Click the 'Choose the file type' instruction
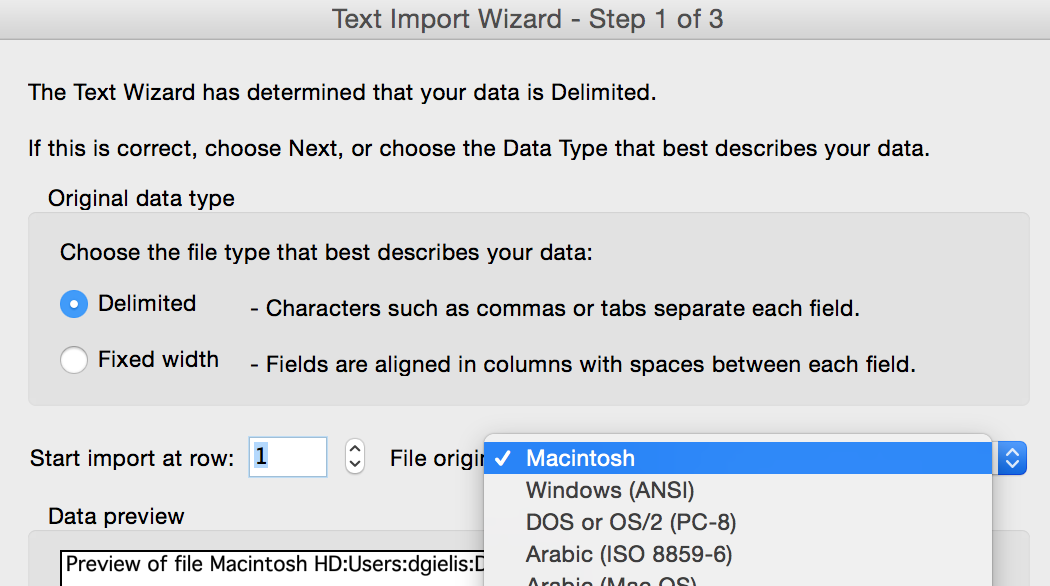 pyautogui.click(x=326, y=252)
